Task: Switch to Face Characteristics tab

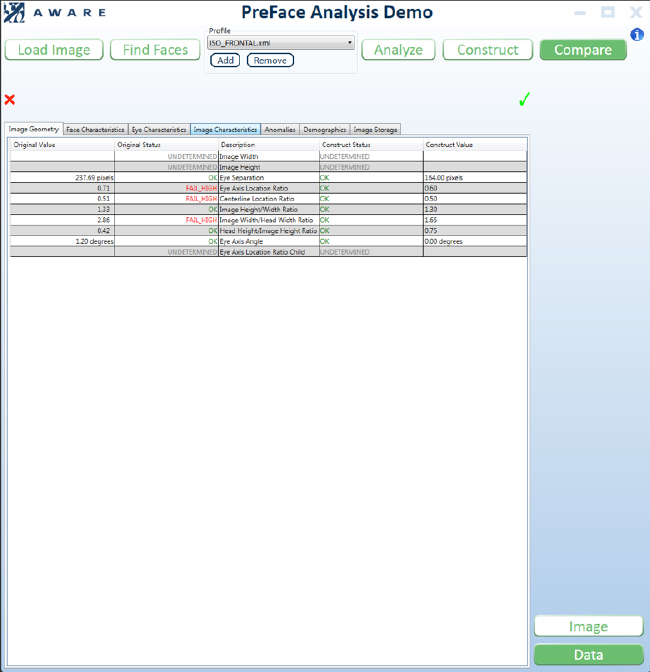Action: coord(95,129)
